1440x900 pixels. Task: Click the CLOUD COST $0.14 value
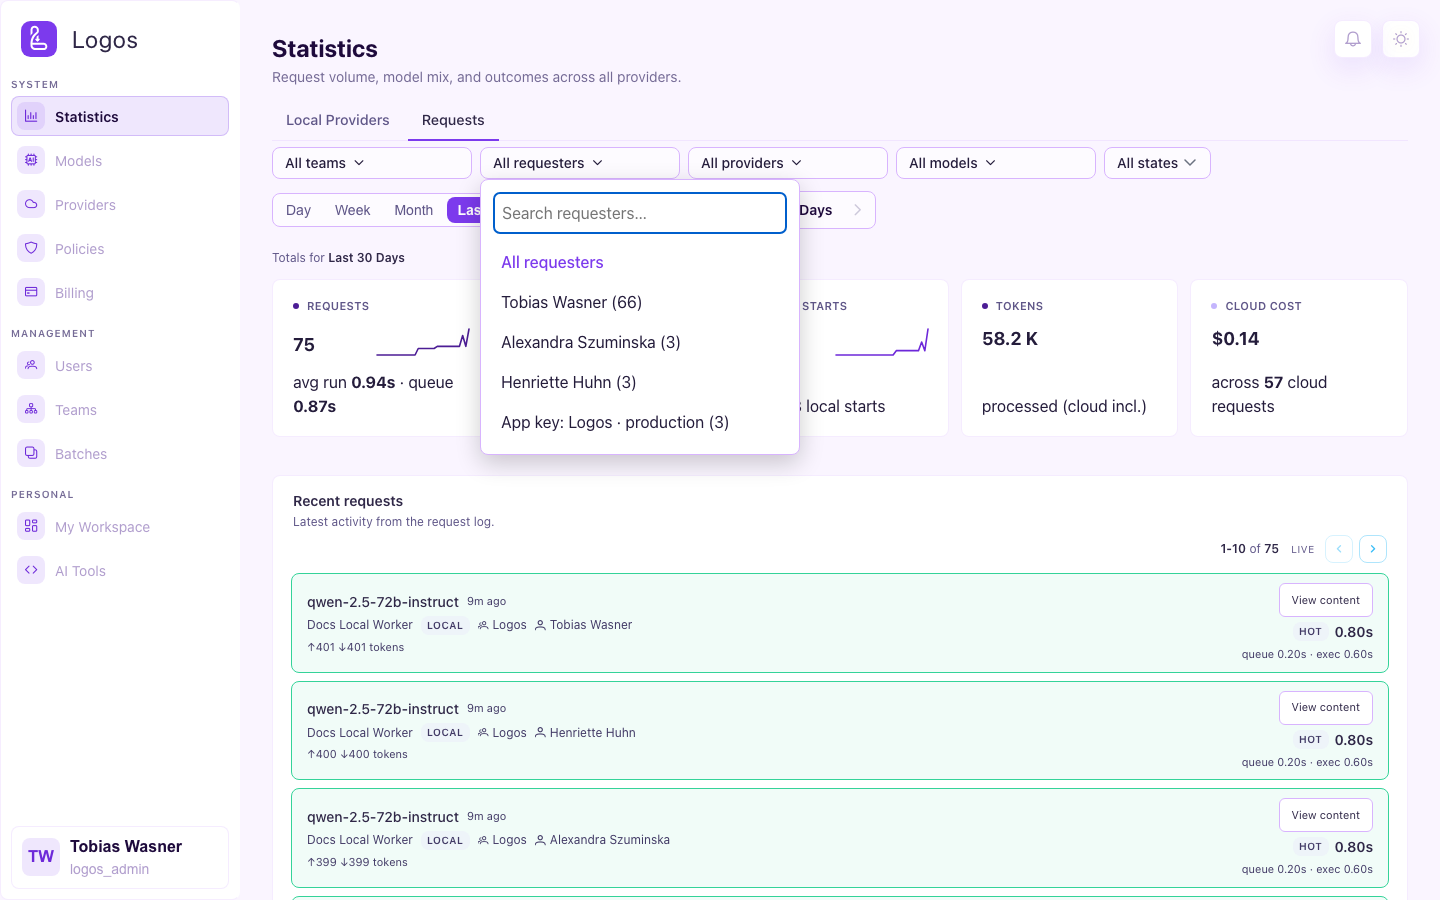click(1235, 339)
